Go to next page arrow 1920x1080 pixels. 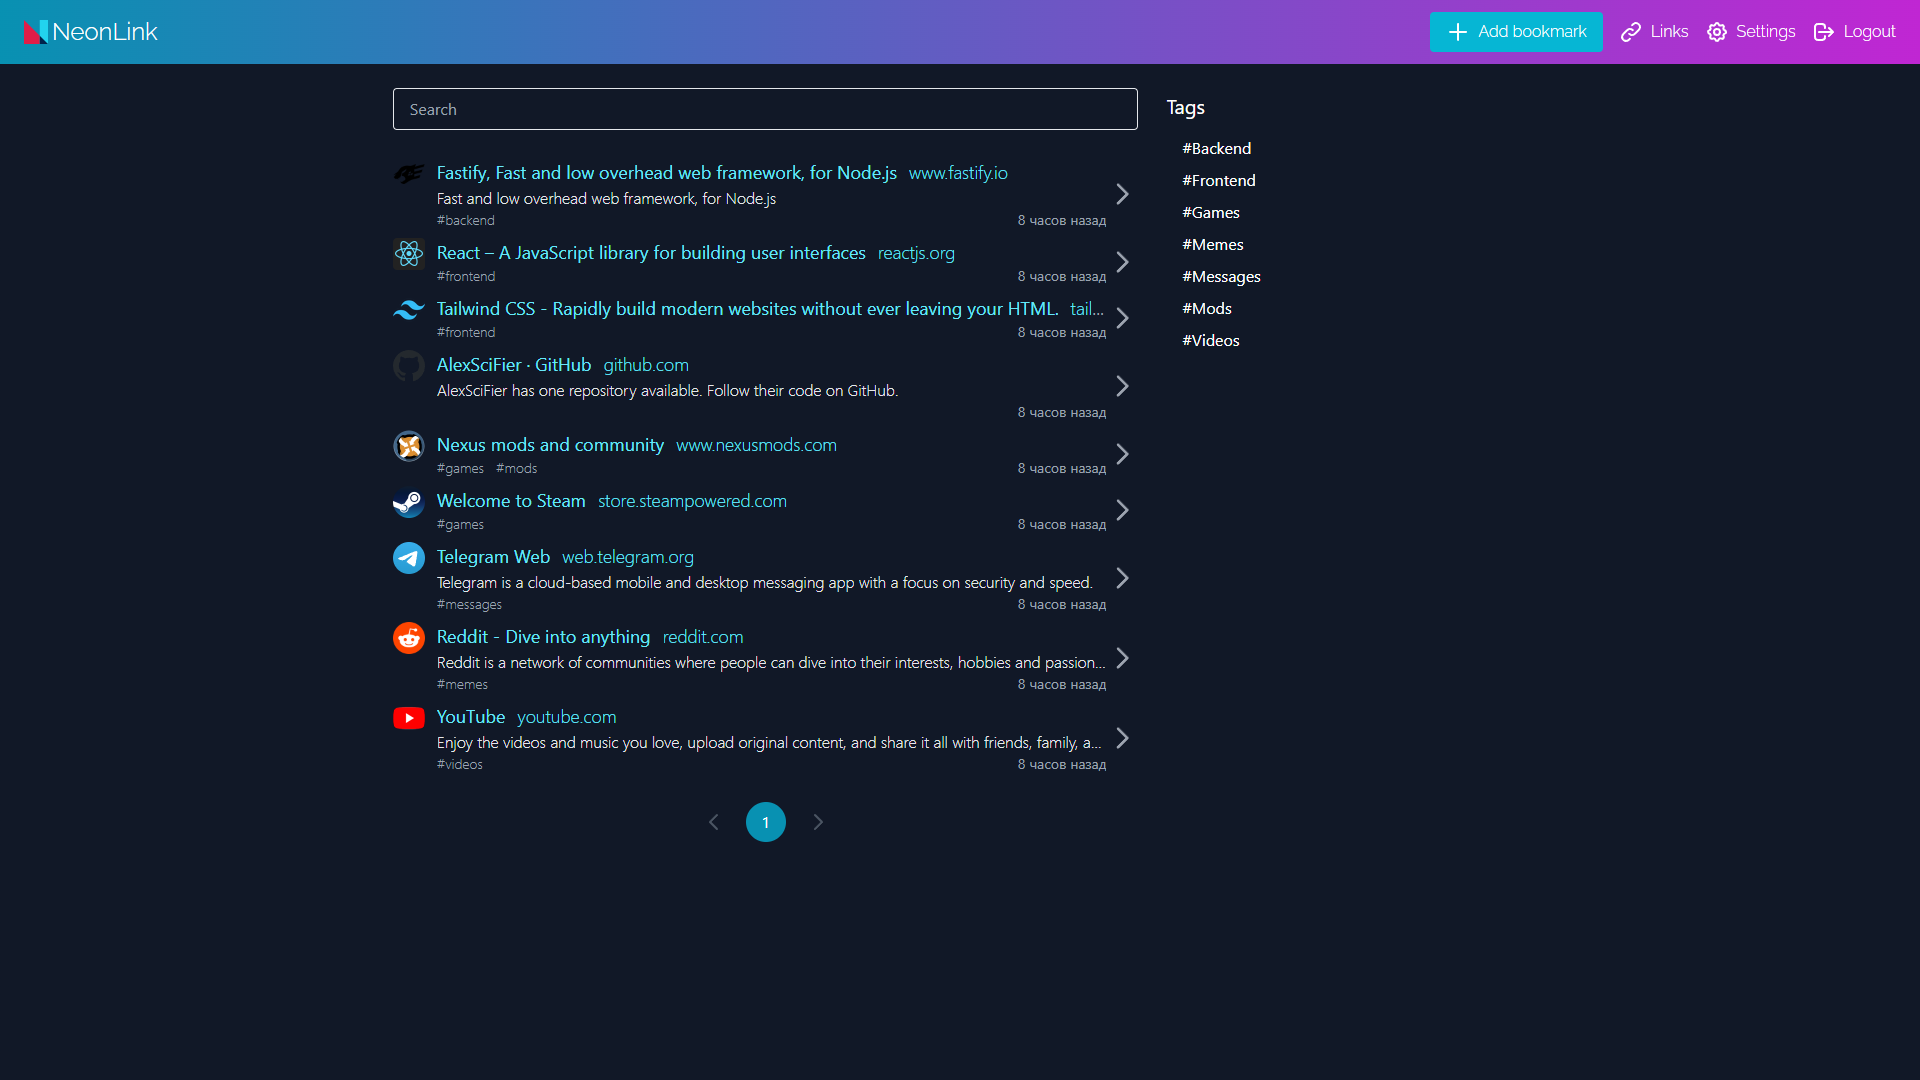818,822
